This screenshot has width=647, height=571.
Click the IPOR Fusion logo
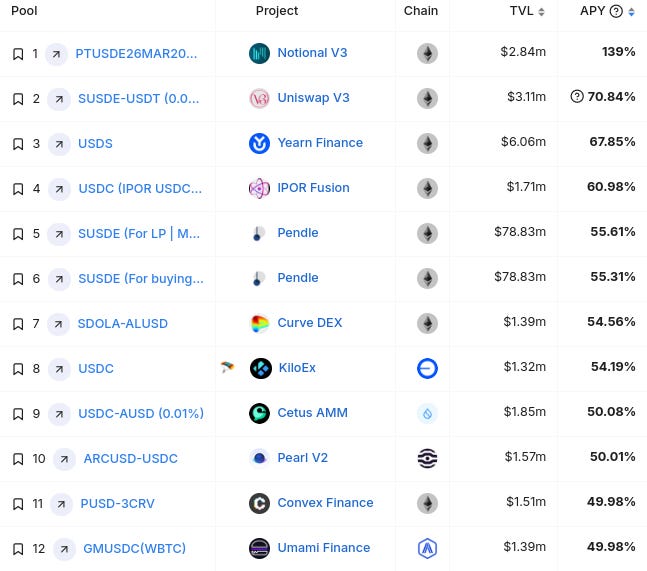pos(259,188)
